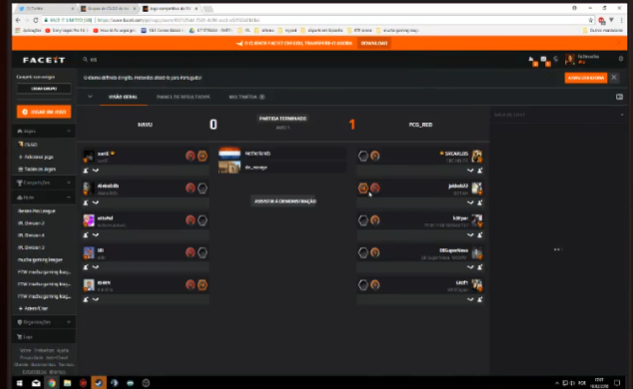The width and height of the screenshot is (633, 389).
Task: Close the language suggestion banner
Action: [614, 77]
